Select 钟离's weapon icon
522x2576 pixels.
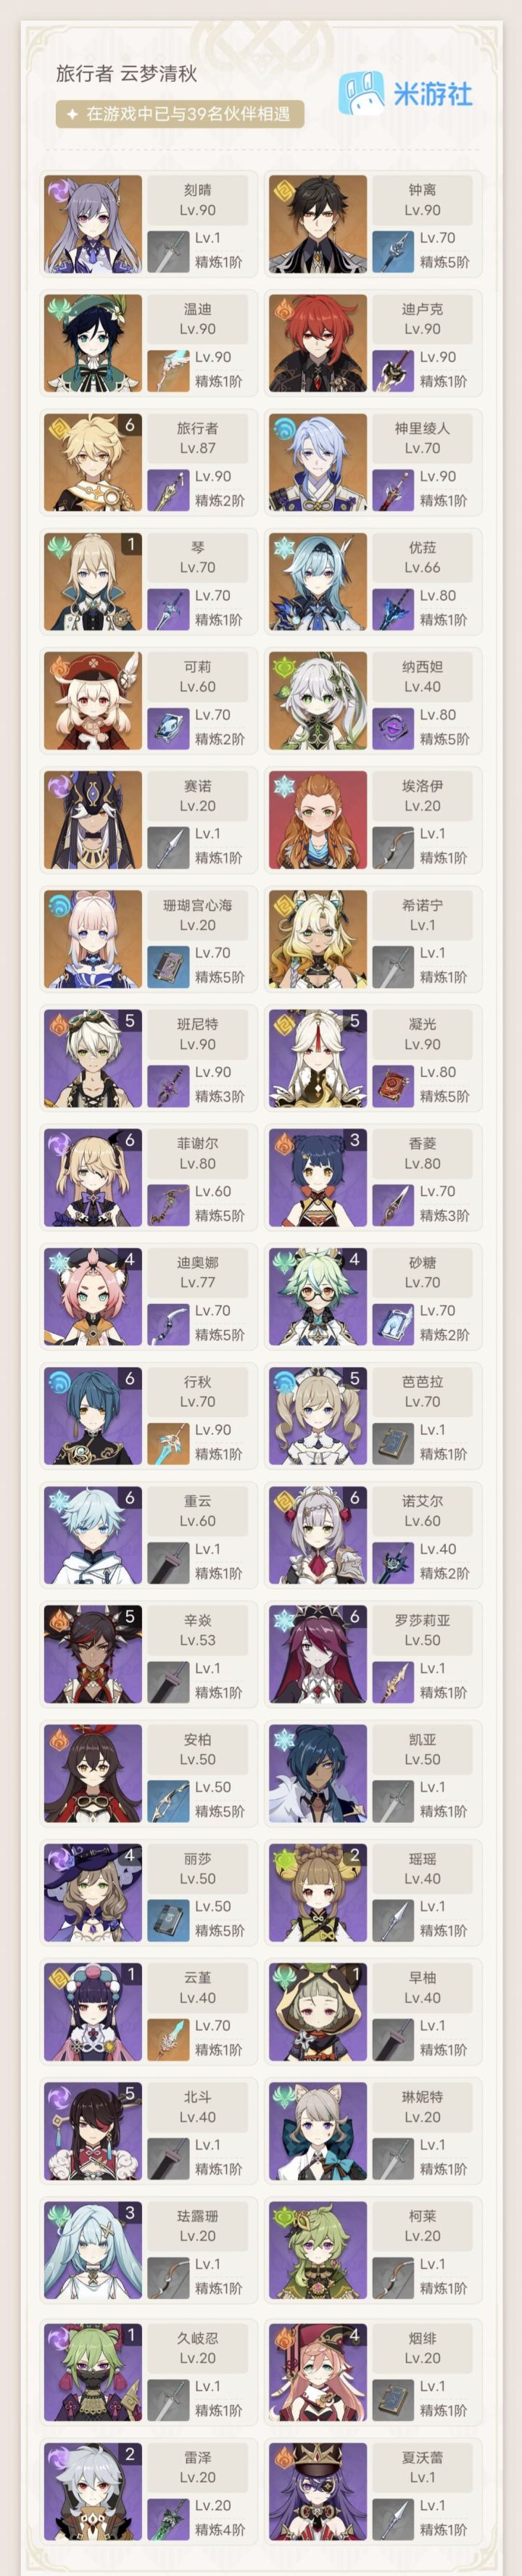tap(393, 251)
